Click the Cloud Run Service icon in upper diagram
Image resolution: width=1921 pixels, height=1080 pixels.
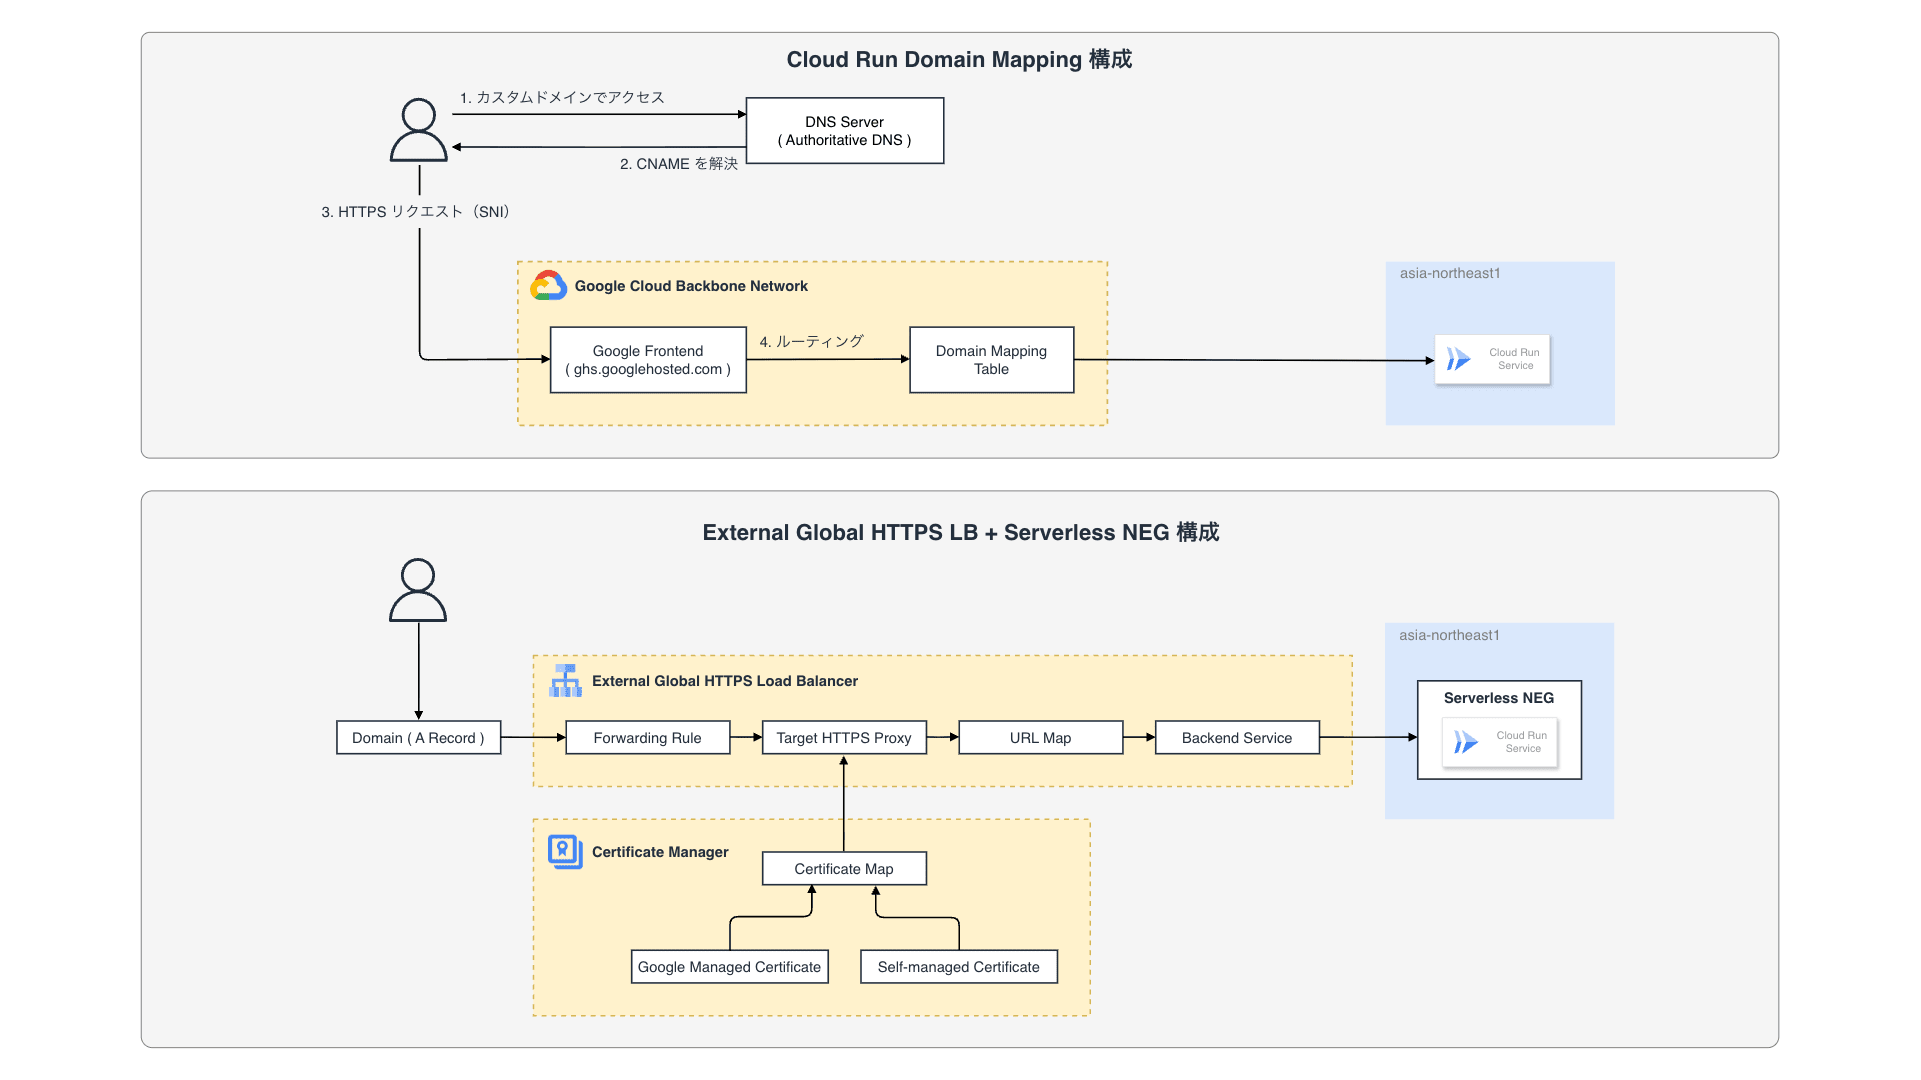coord(1459,359)
